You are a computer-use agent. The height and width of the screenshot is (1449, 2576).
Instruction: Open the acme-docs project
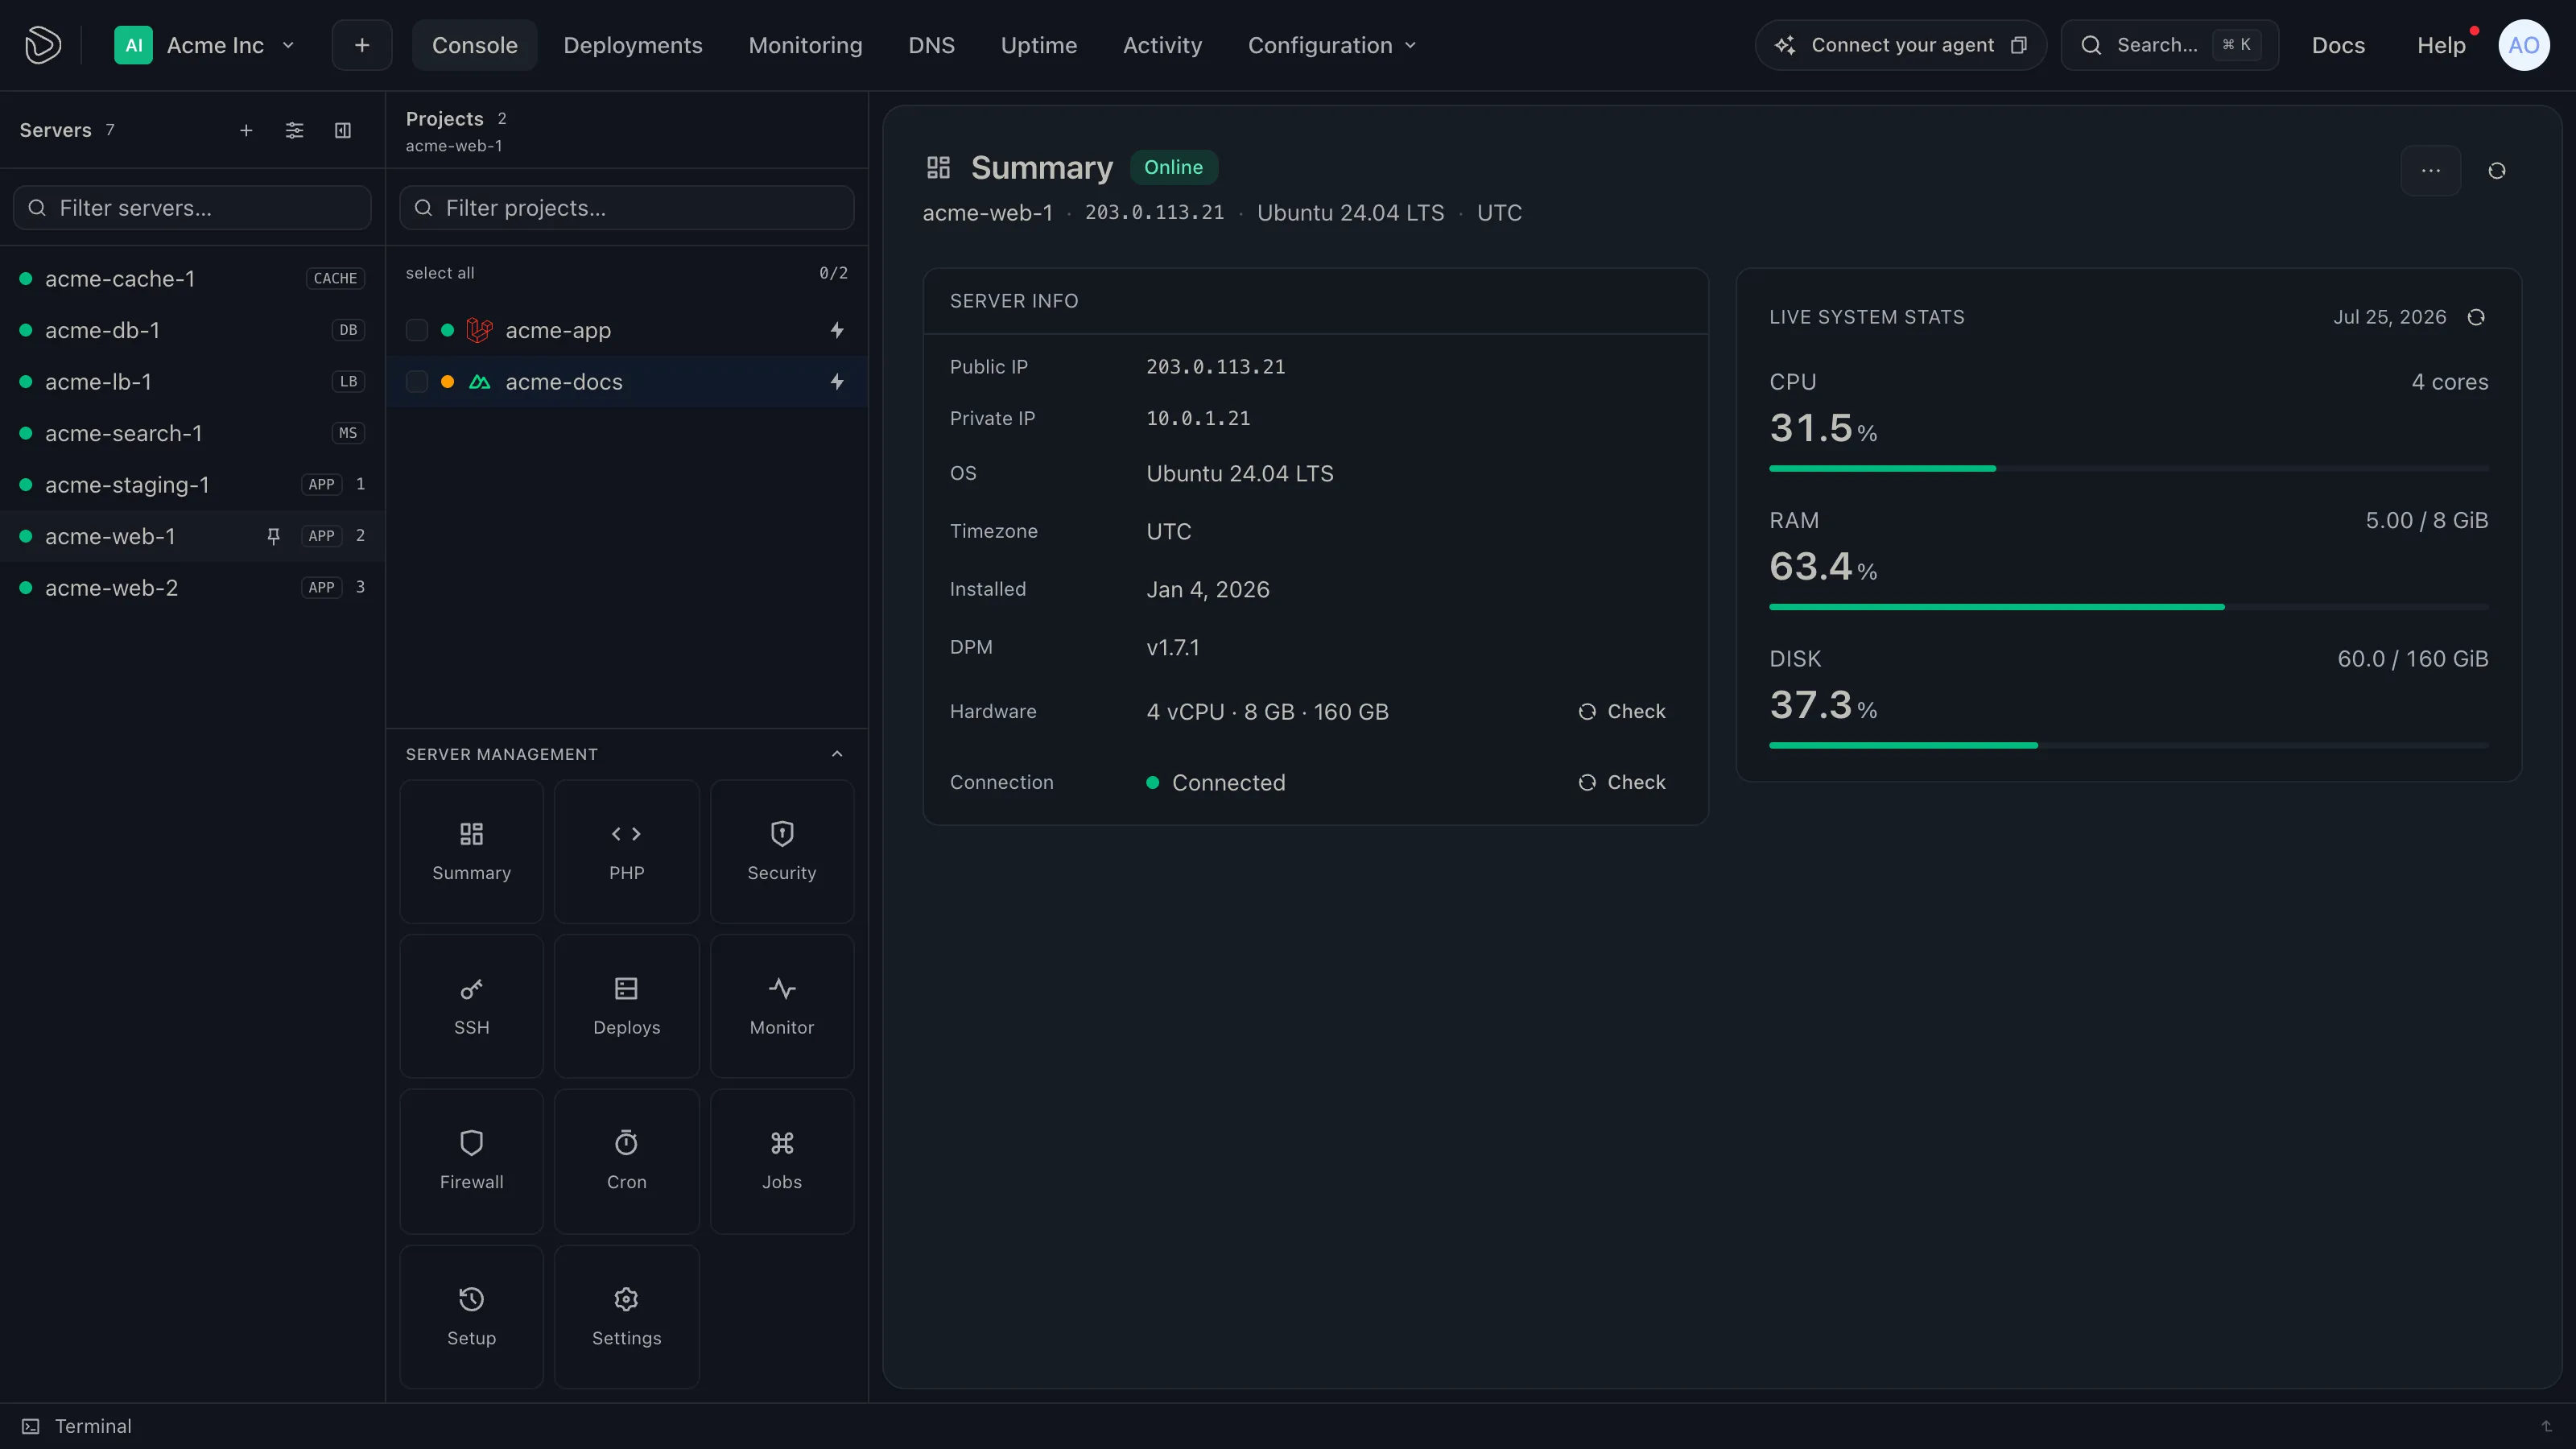(564, 381)
